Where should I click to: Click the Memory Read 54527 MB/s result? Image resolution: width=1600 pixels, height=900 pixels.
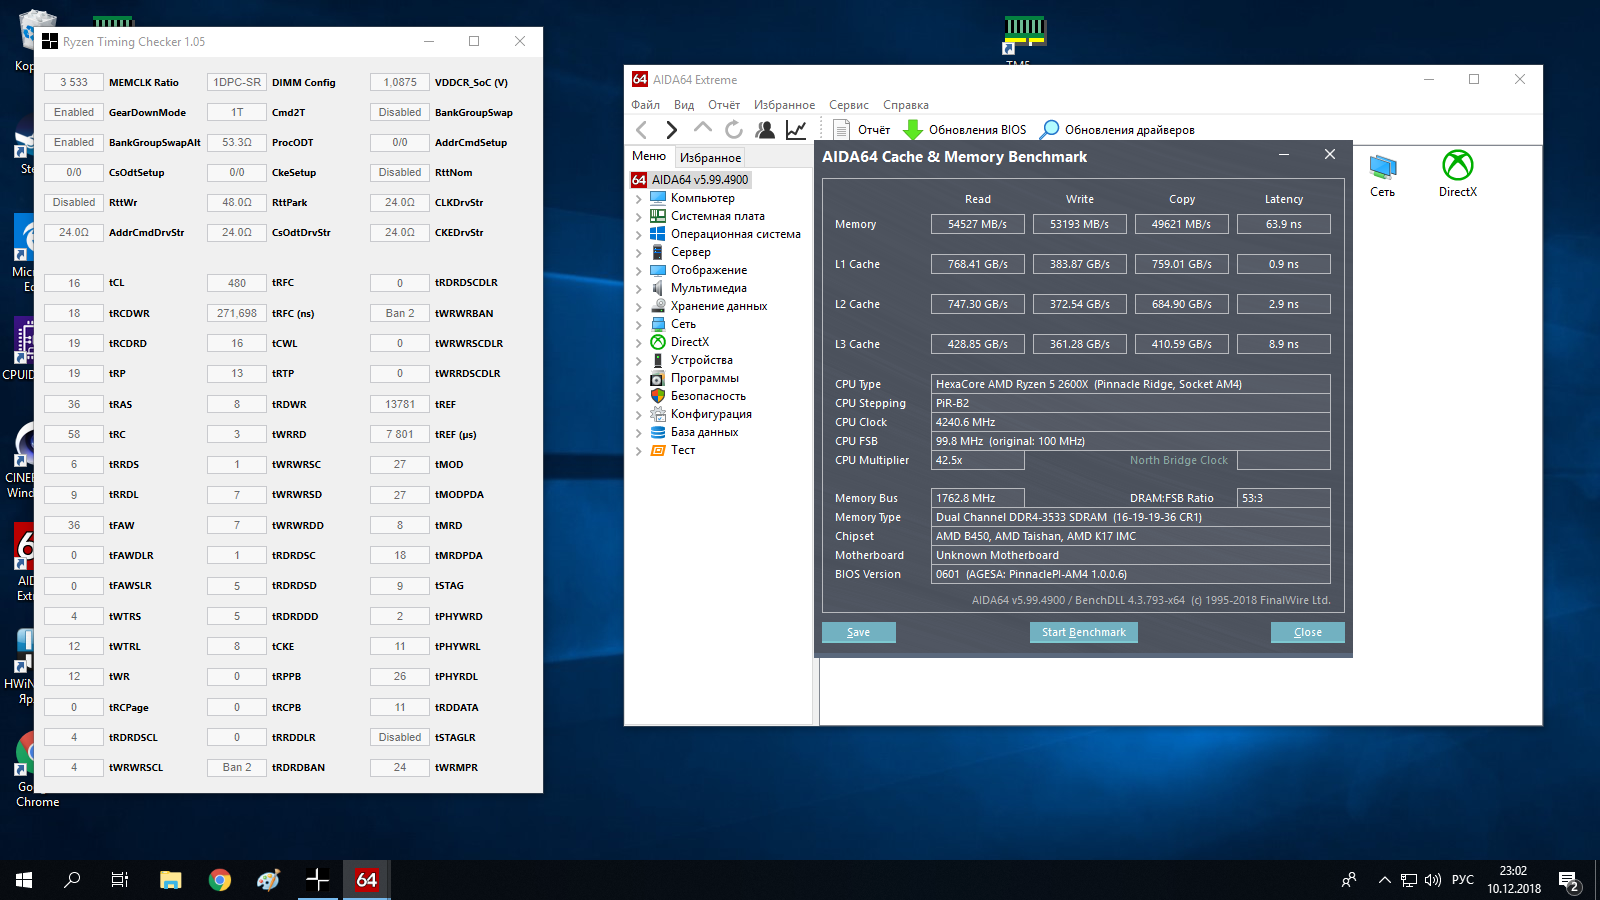click(x=978, y=224)
